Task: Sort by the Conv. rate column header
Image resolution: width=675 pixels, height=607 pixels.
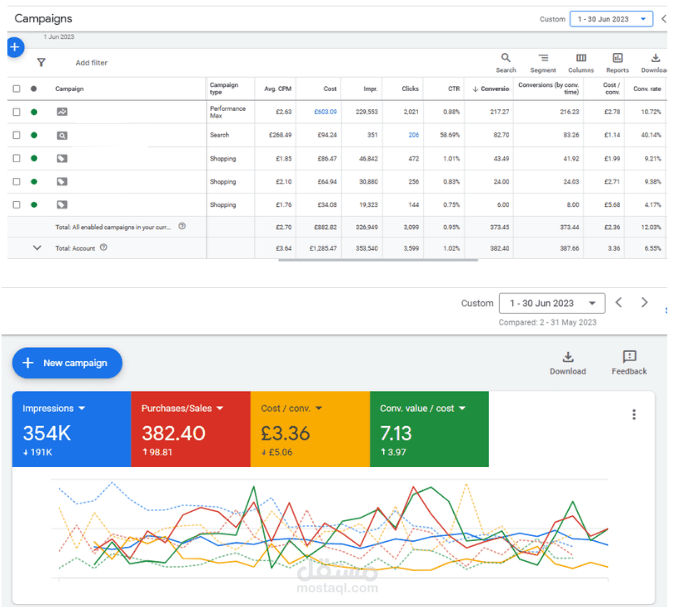Action: pos(647,89)
